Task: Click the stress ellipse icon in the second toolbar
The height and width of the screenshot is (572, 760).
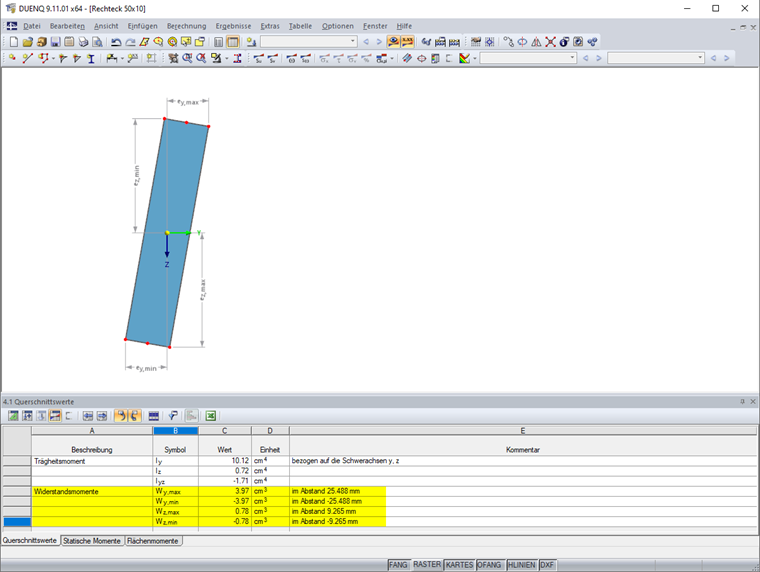Action: 422,59
